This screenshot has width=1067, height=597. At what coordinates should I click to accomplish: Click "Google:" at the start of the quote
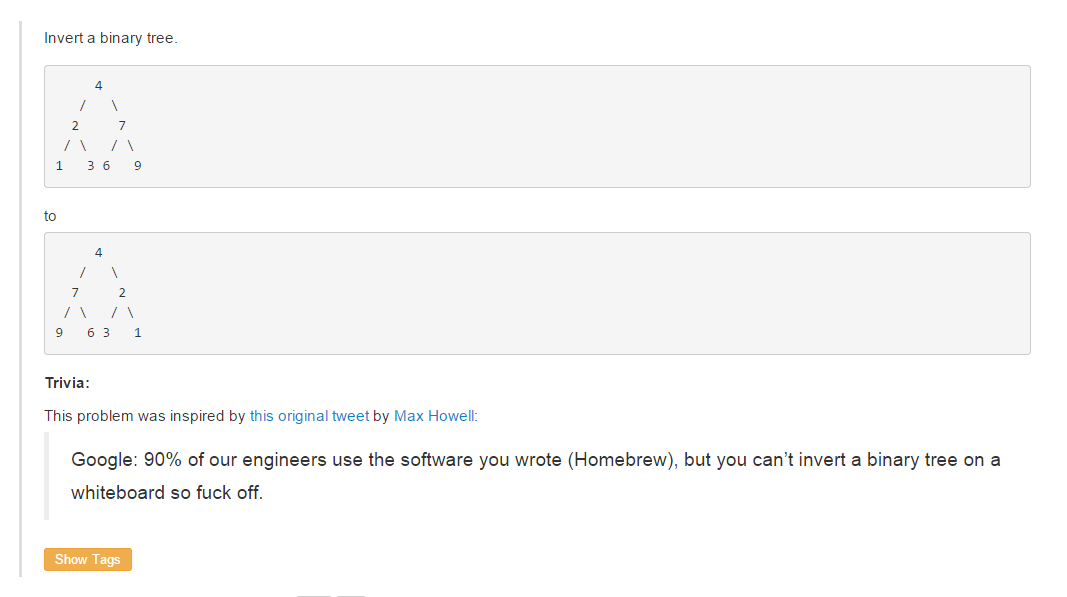pyautogui.click(x=104, y=460)
